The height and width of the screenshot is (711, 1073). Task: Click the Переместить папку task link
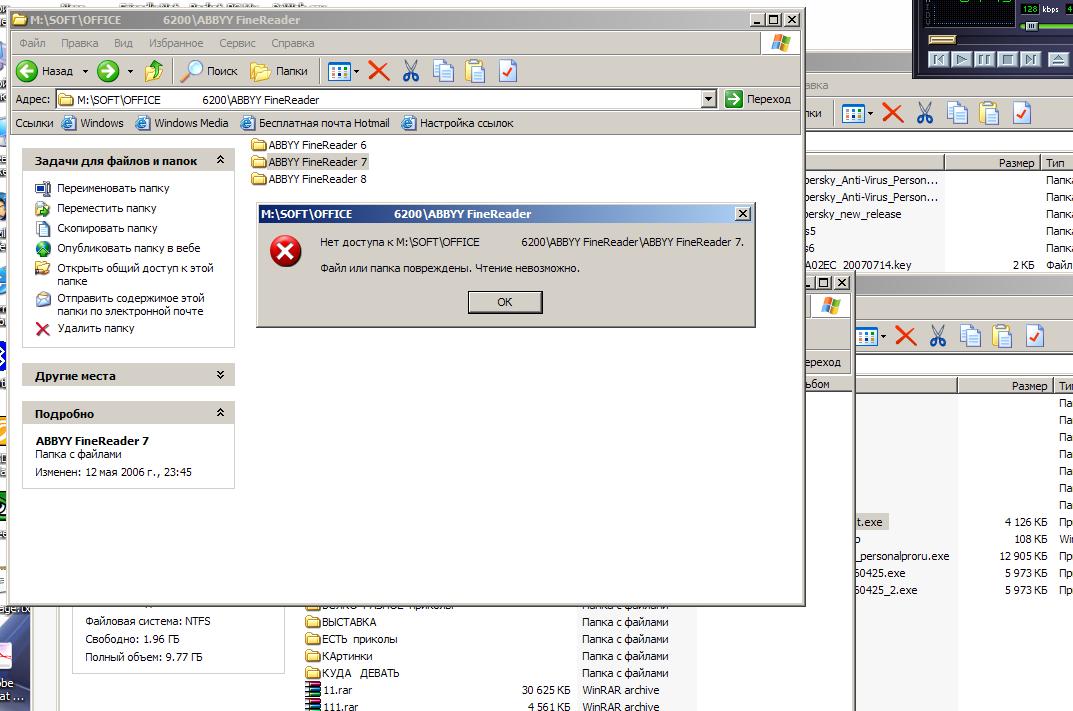click(107, 208)
